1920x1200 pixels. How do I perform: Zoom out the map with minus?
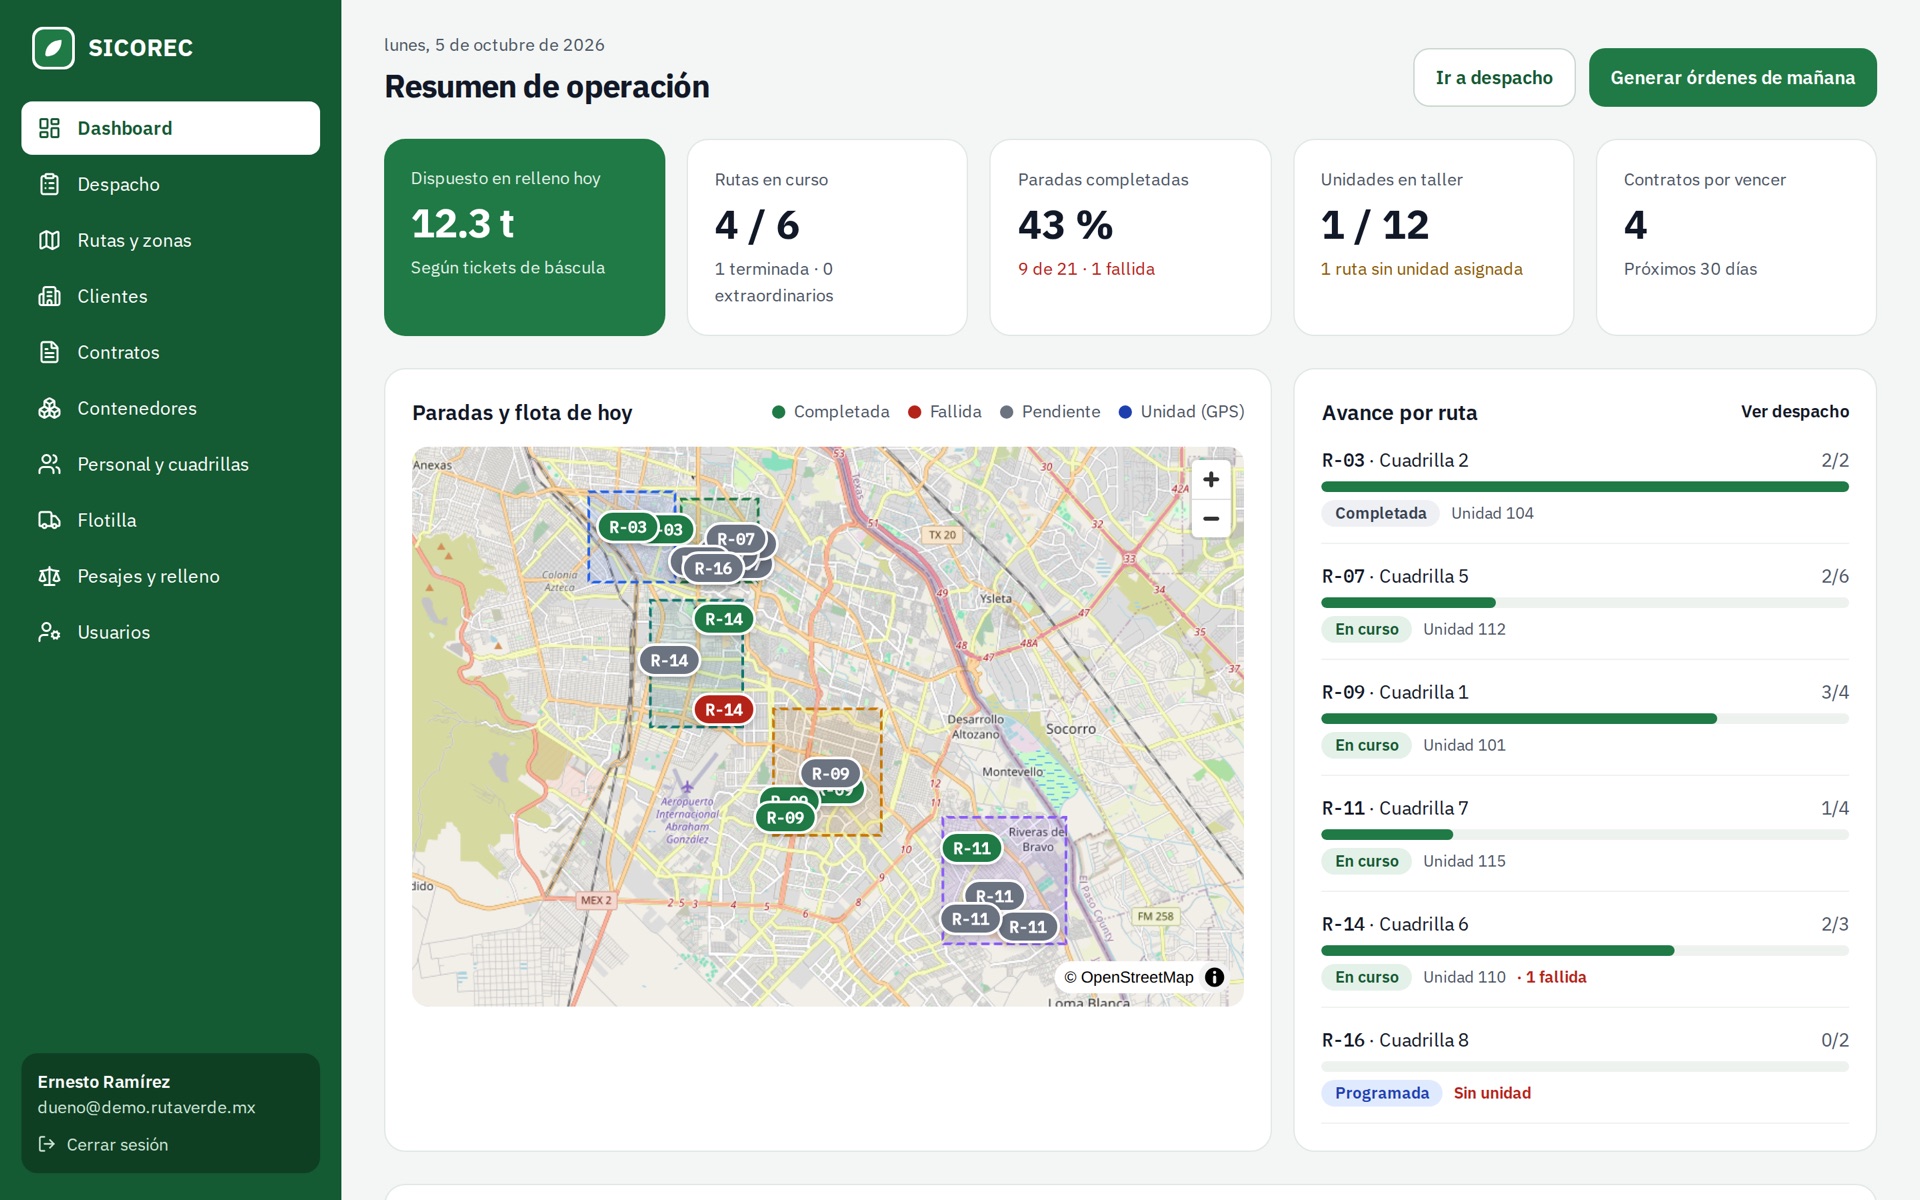tap(1211, 518)
